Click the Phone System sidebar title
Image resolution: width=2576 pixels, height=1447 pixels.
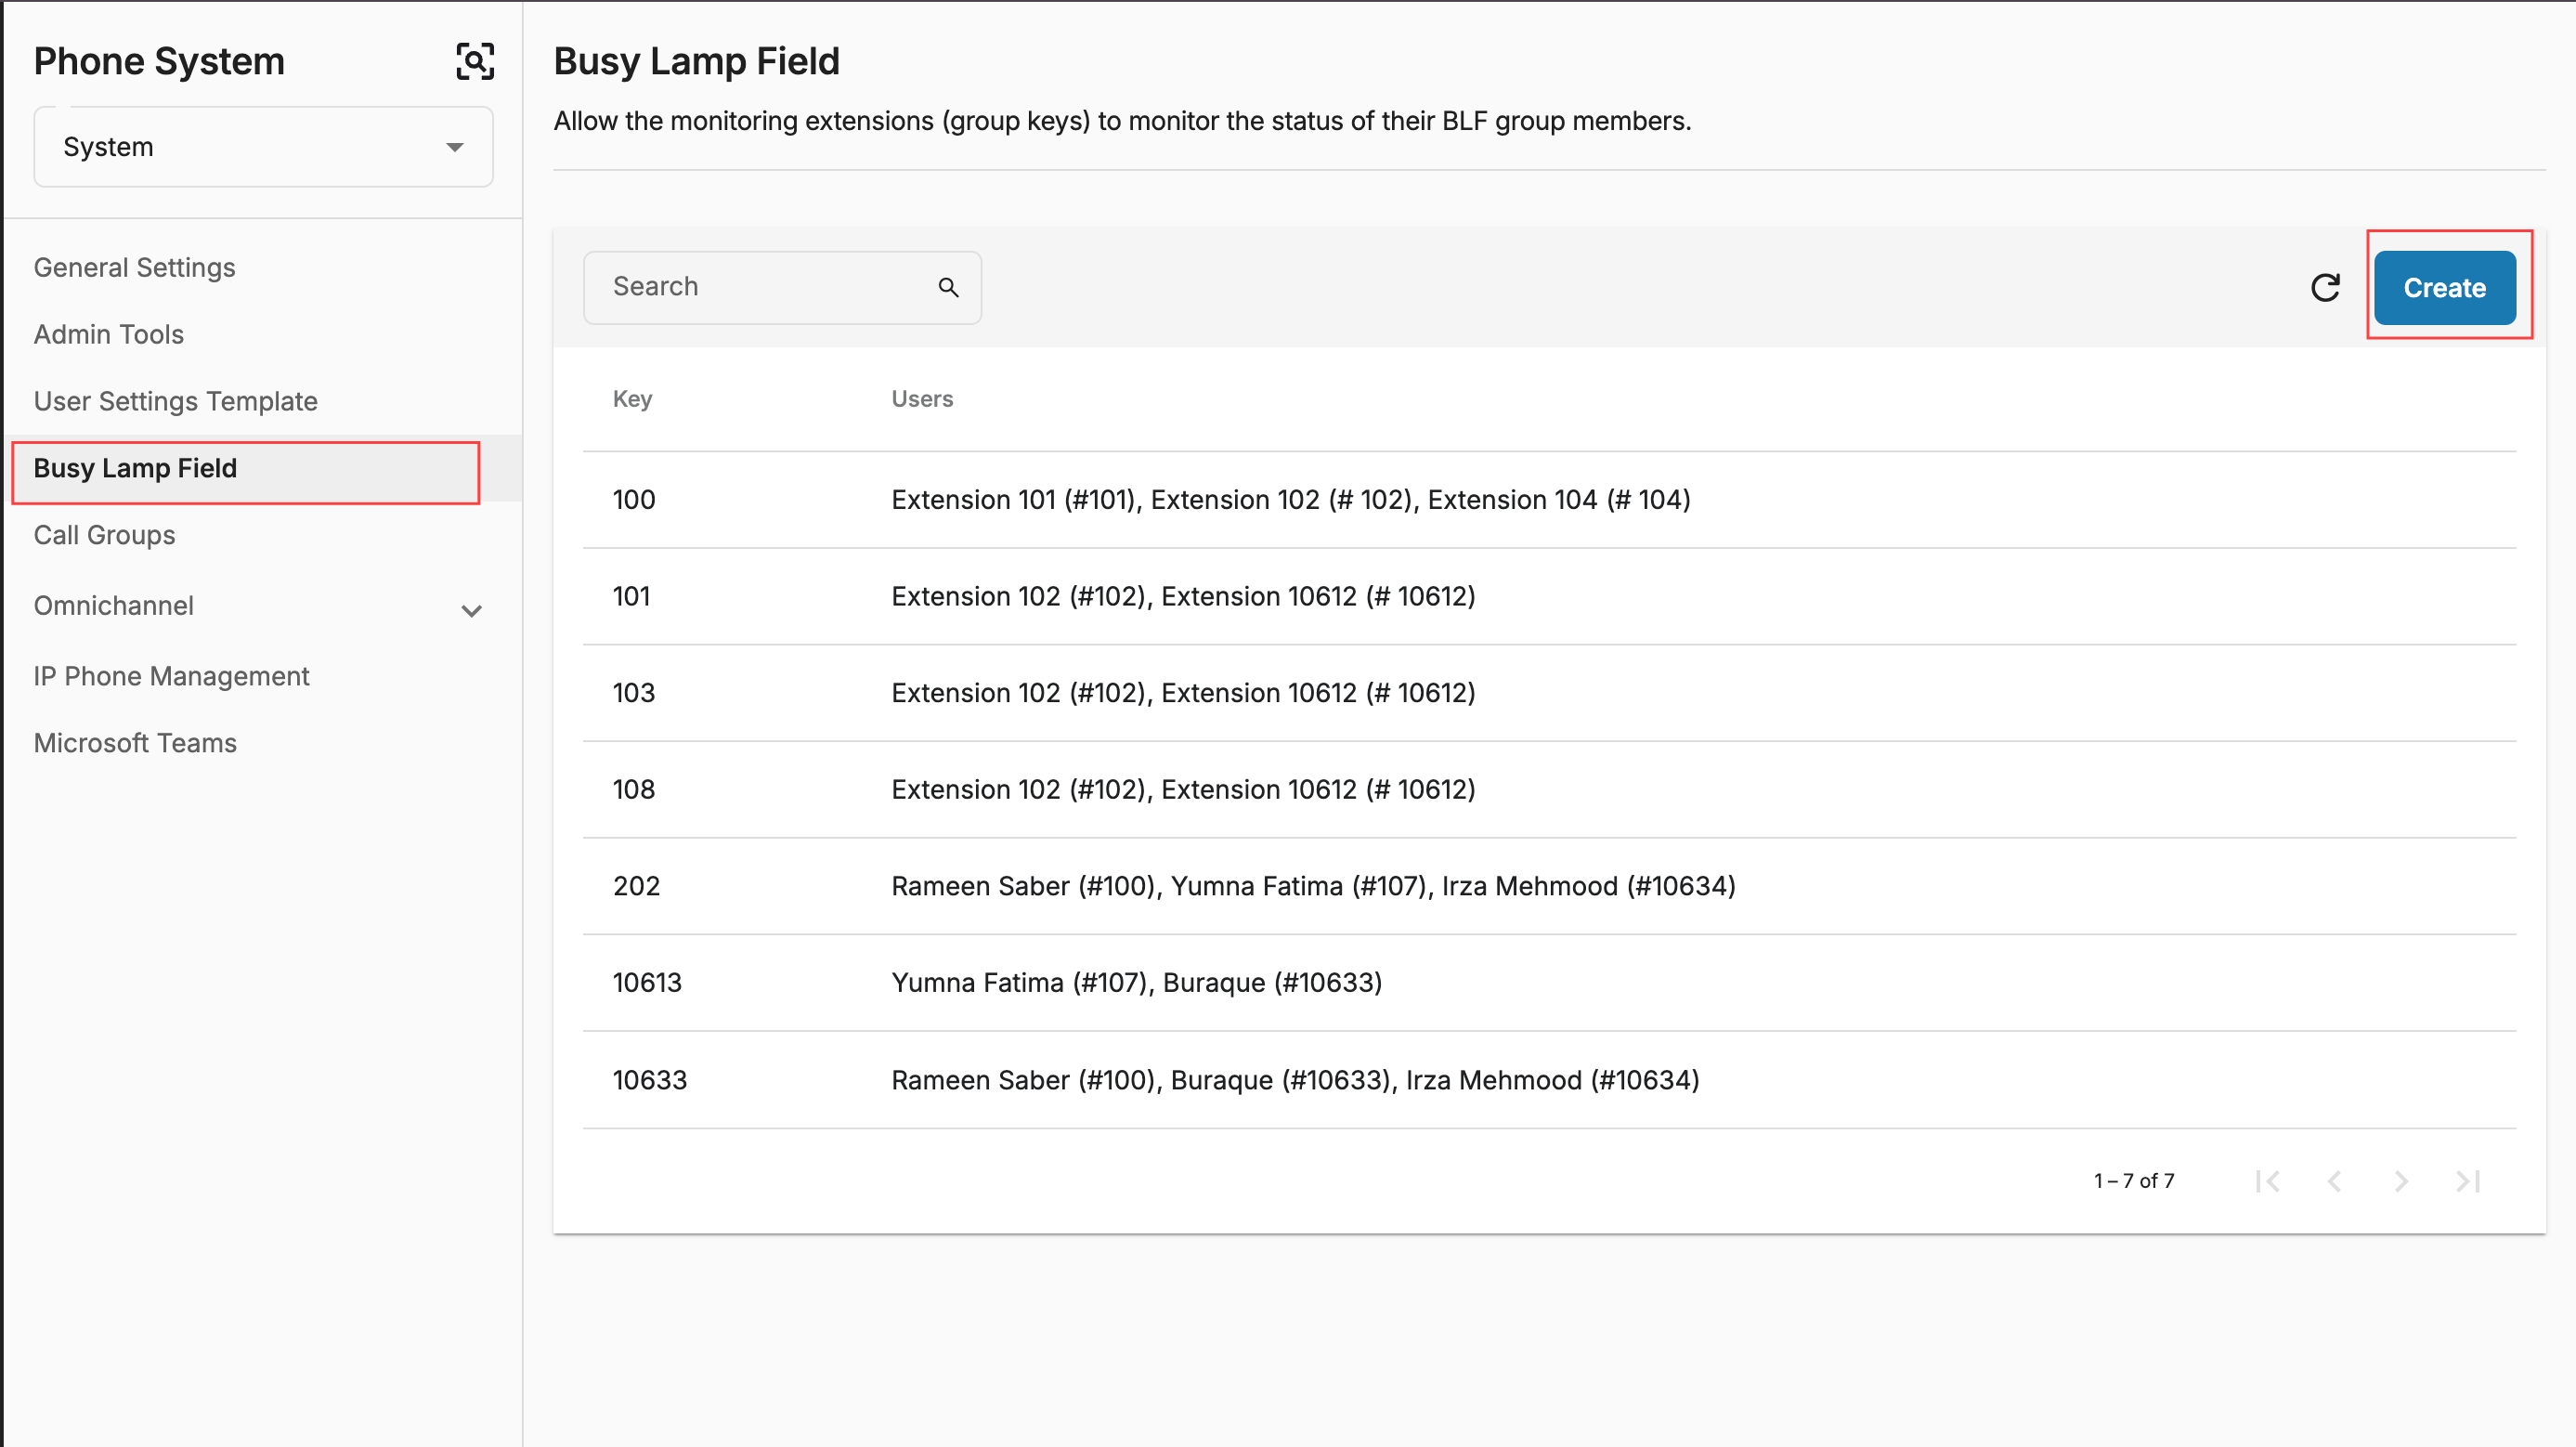pyautogui.click(x=159, y=61)
